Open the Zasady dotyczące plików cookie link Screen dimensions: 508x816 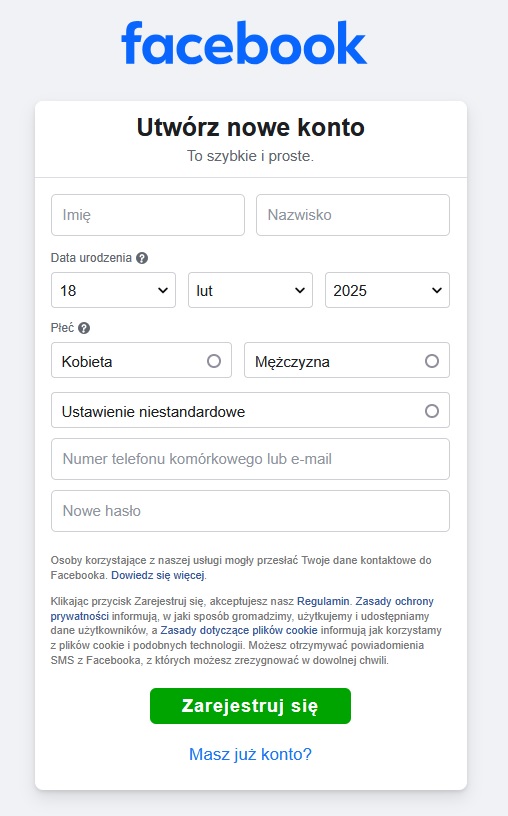239,630
